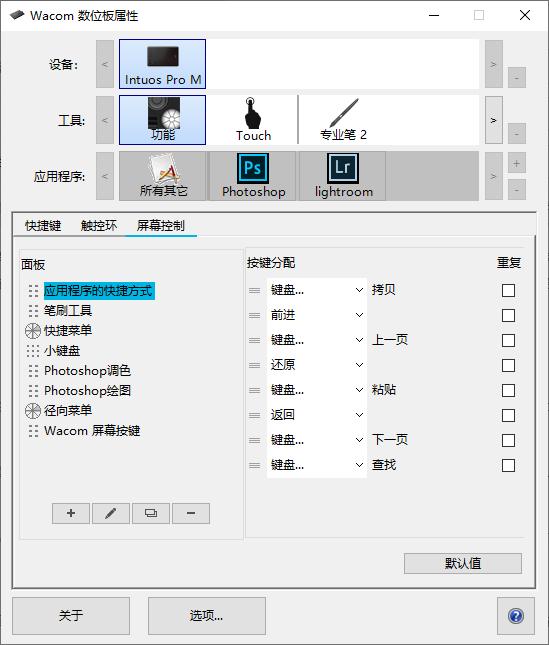
Task: Enable repeat checkbox for 下一页
Action: pos(508,441)
